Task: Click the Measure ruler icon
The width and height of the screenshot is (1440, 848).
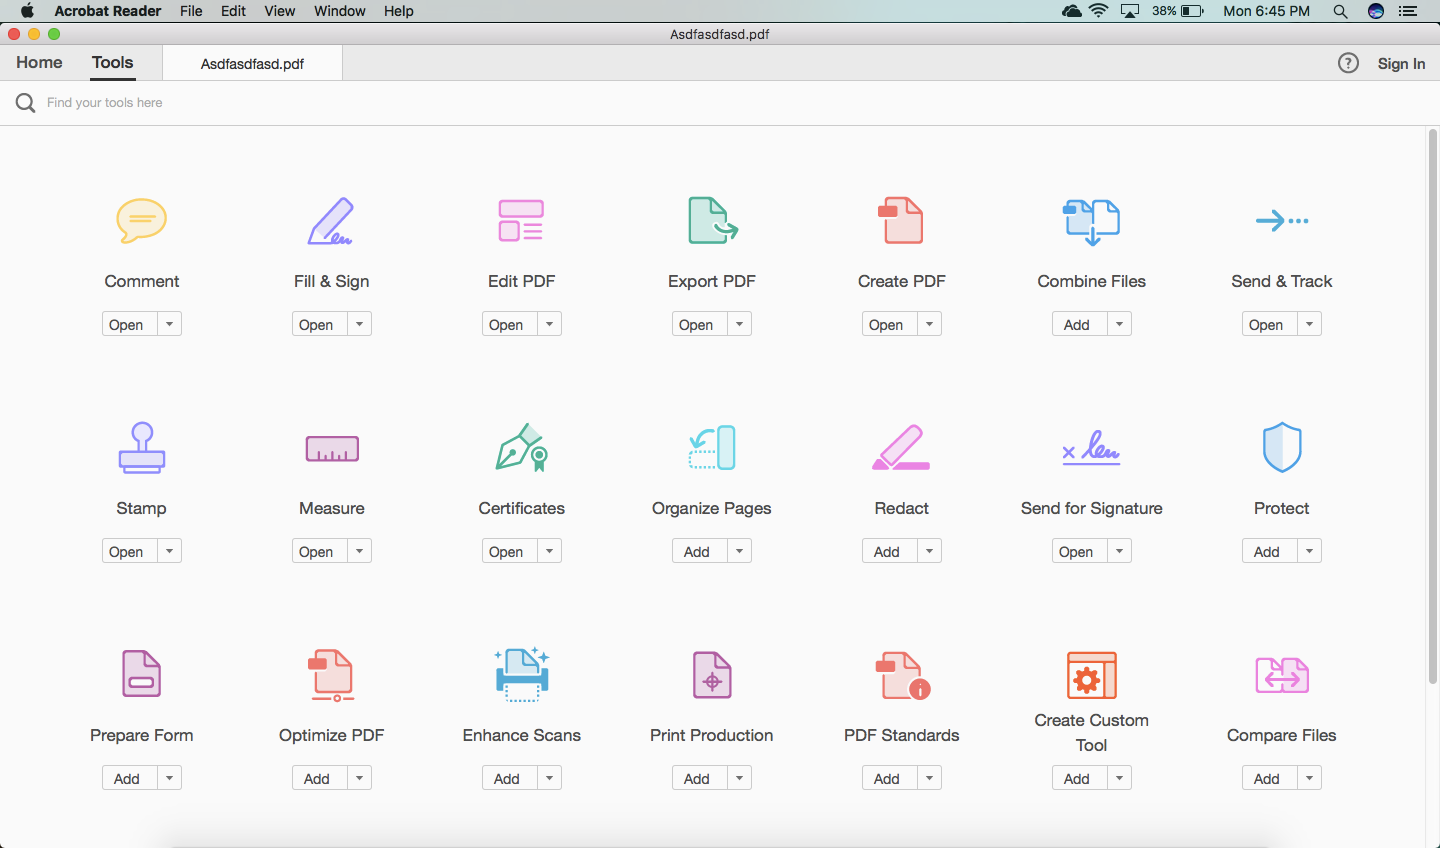Action: [331, 448]
